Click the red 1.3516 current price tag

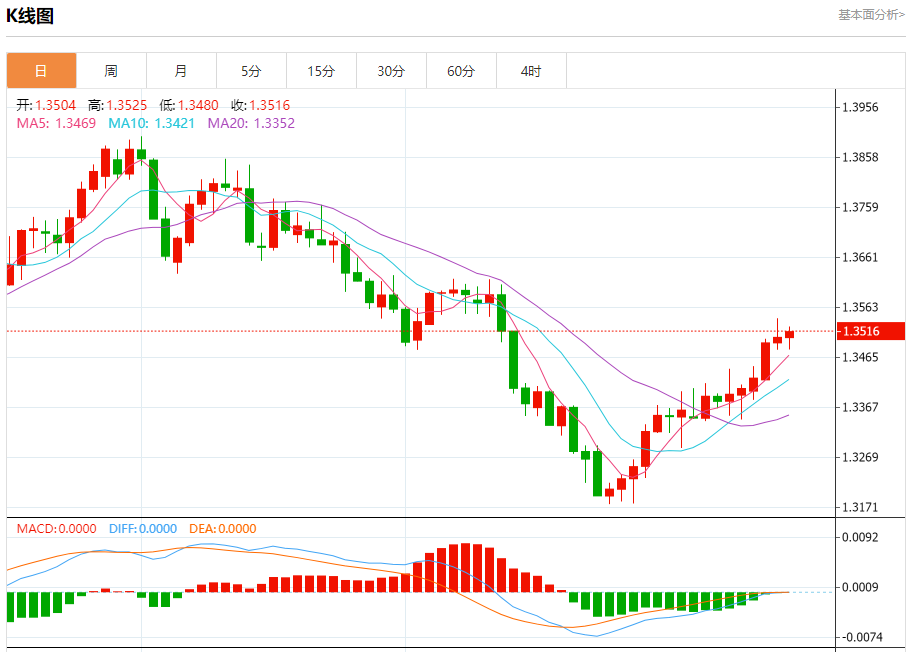click(x=871, y=331)
